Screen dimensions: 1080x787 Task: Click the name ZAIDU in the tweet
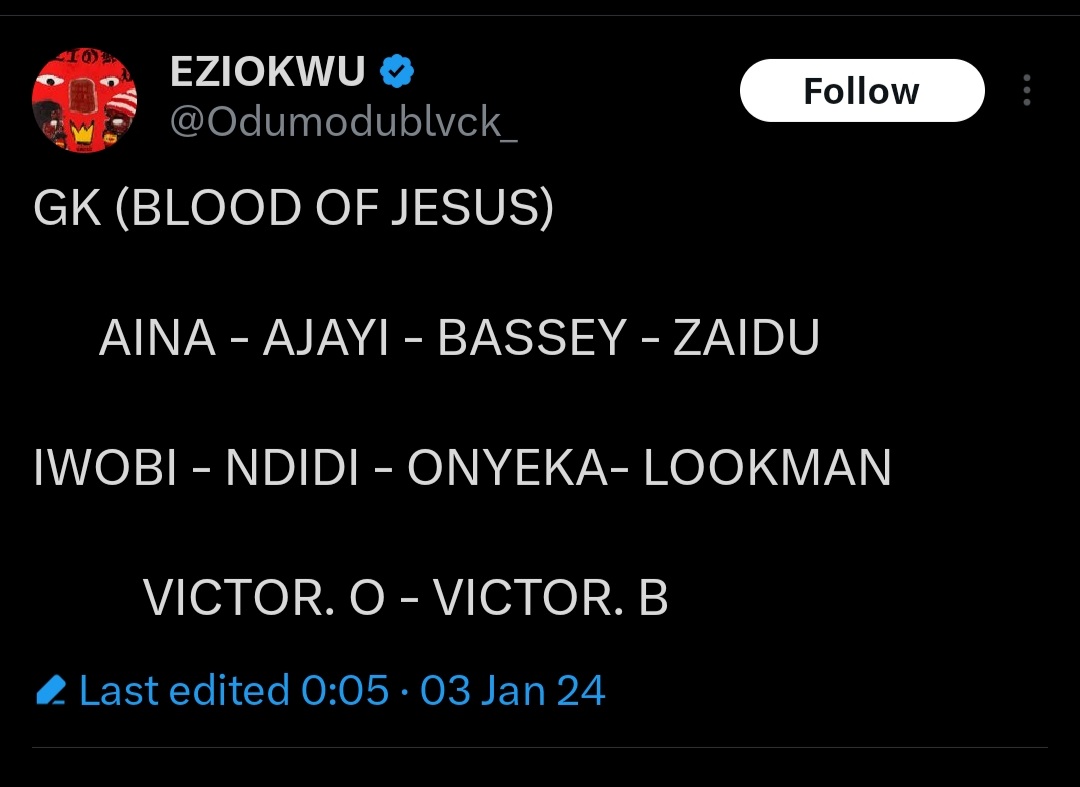(746, 339)
